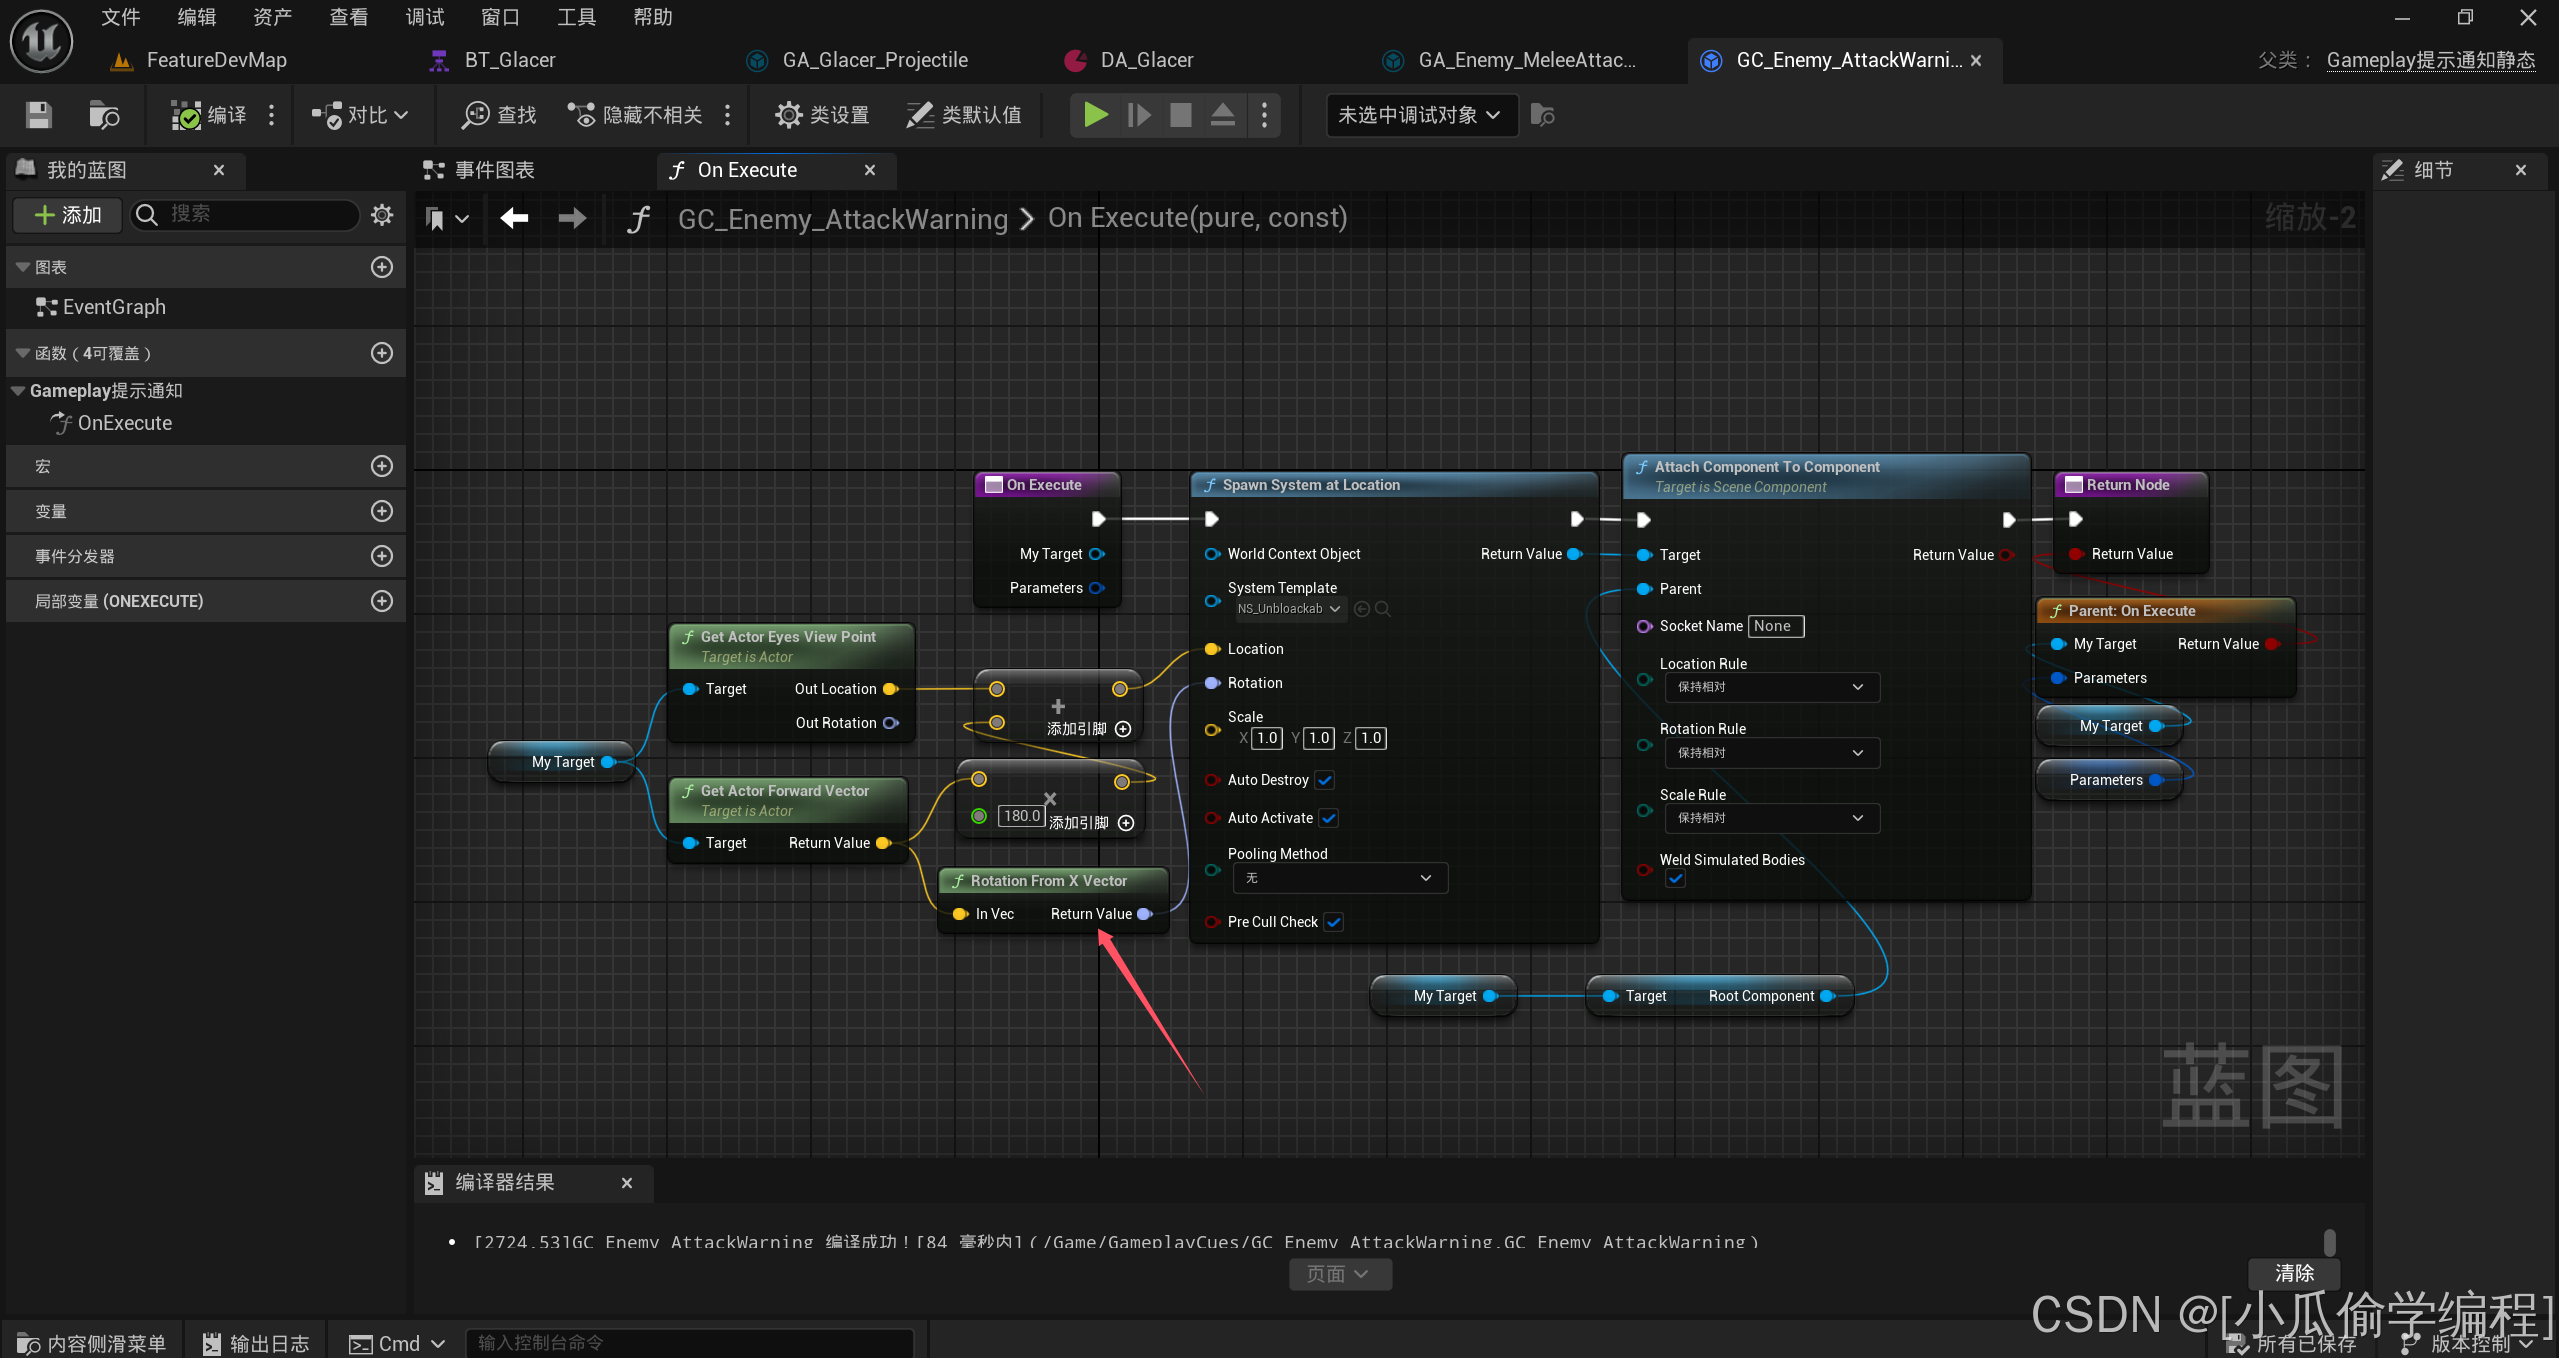Open the 调试 menu
Viewport: 2559px width, 1358px height.
point(424,17)
